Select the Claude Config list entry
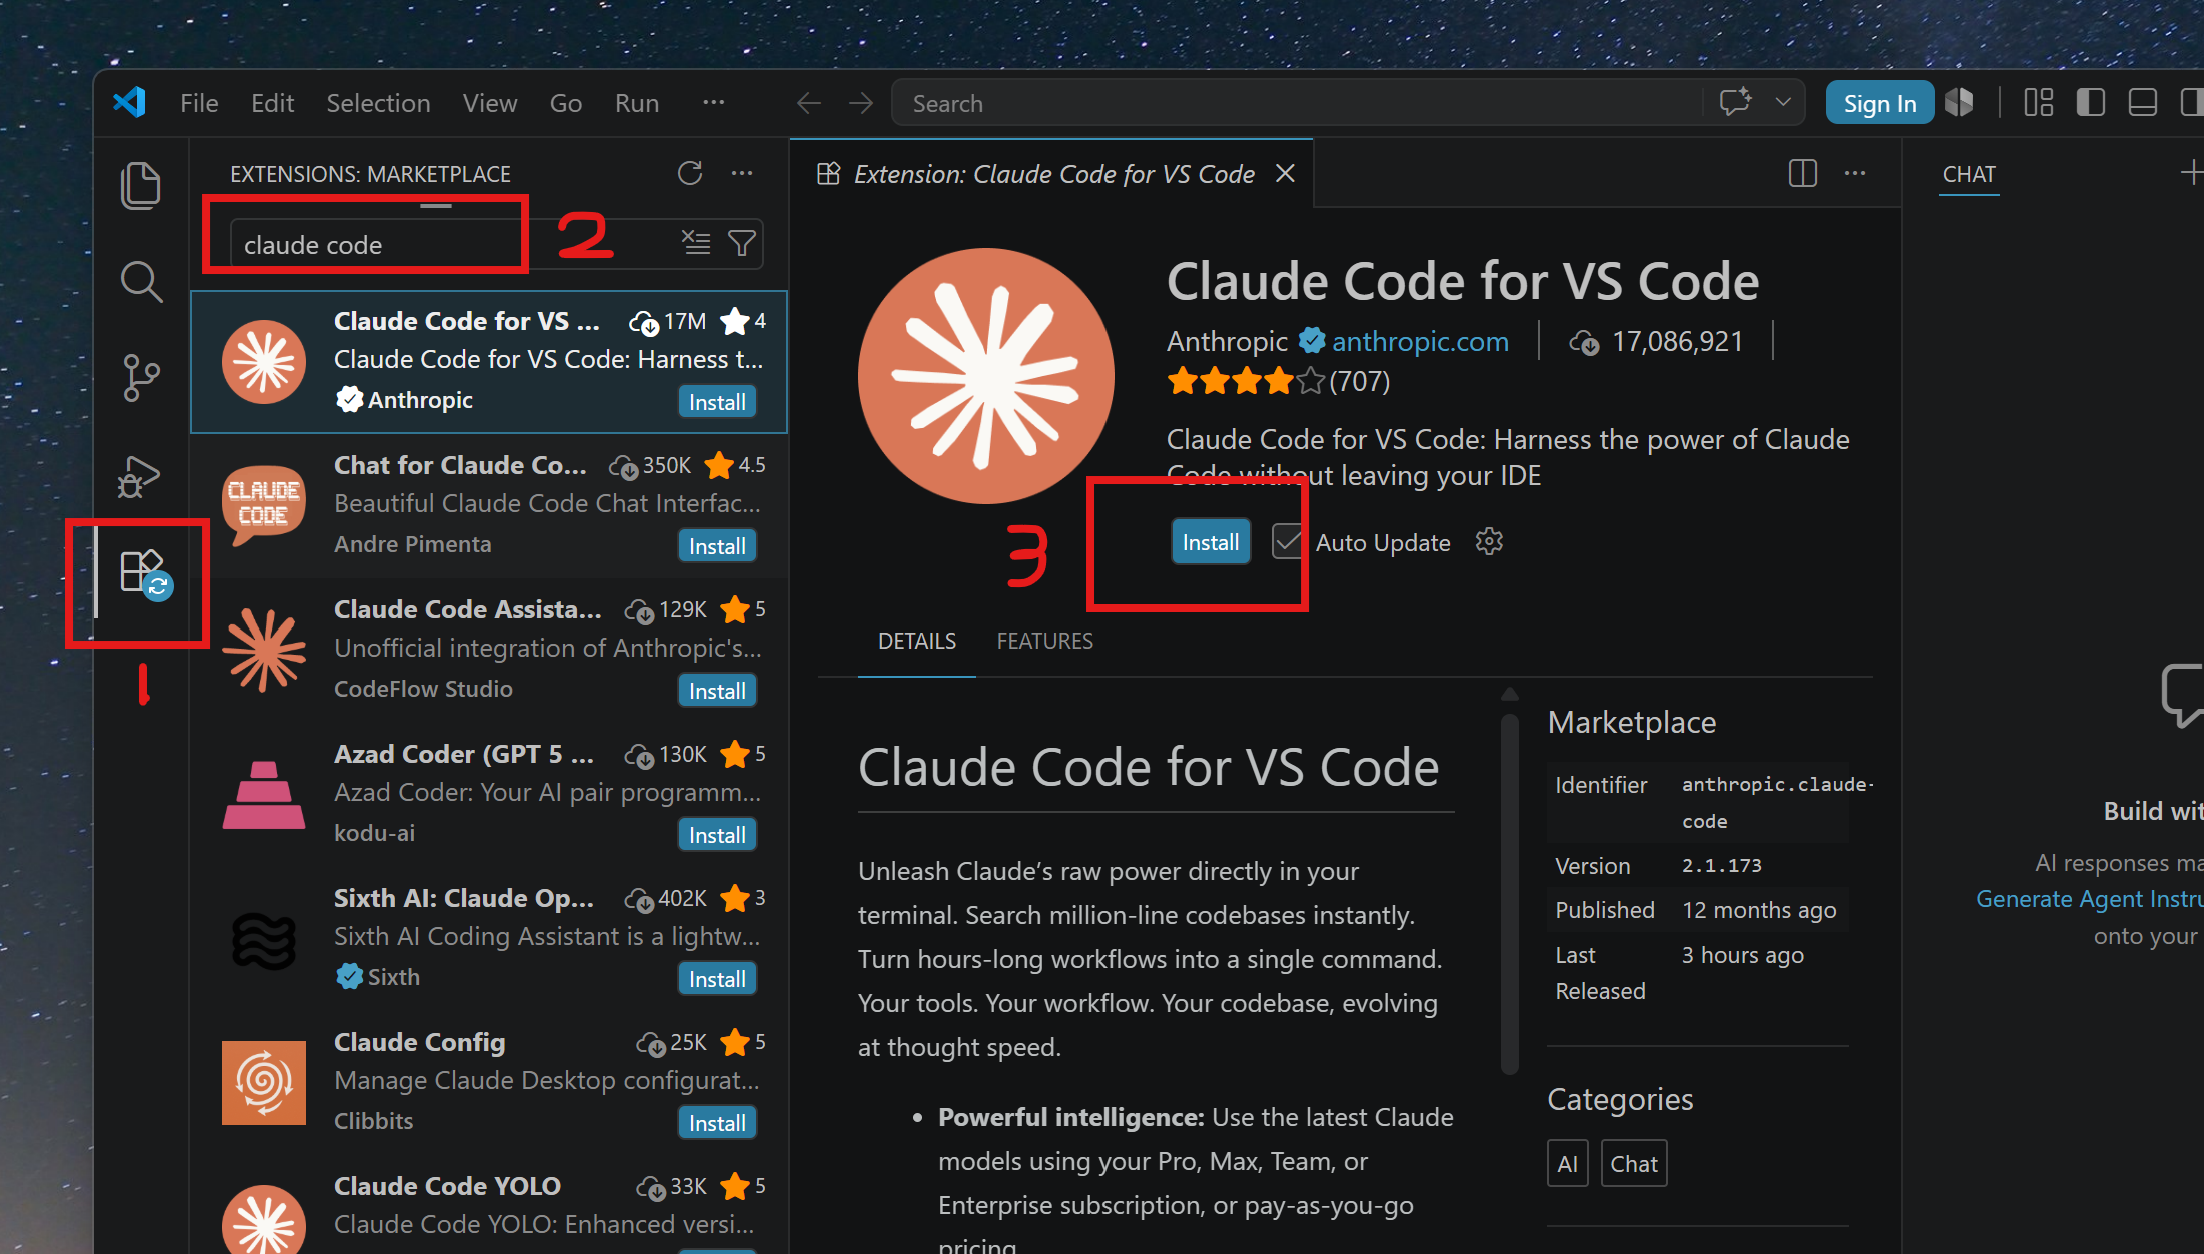2204x1254 pixels. 489,1082
